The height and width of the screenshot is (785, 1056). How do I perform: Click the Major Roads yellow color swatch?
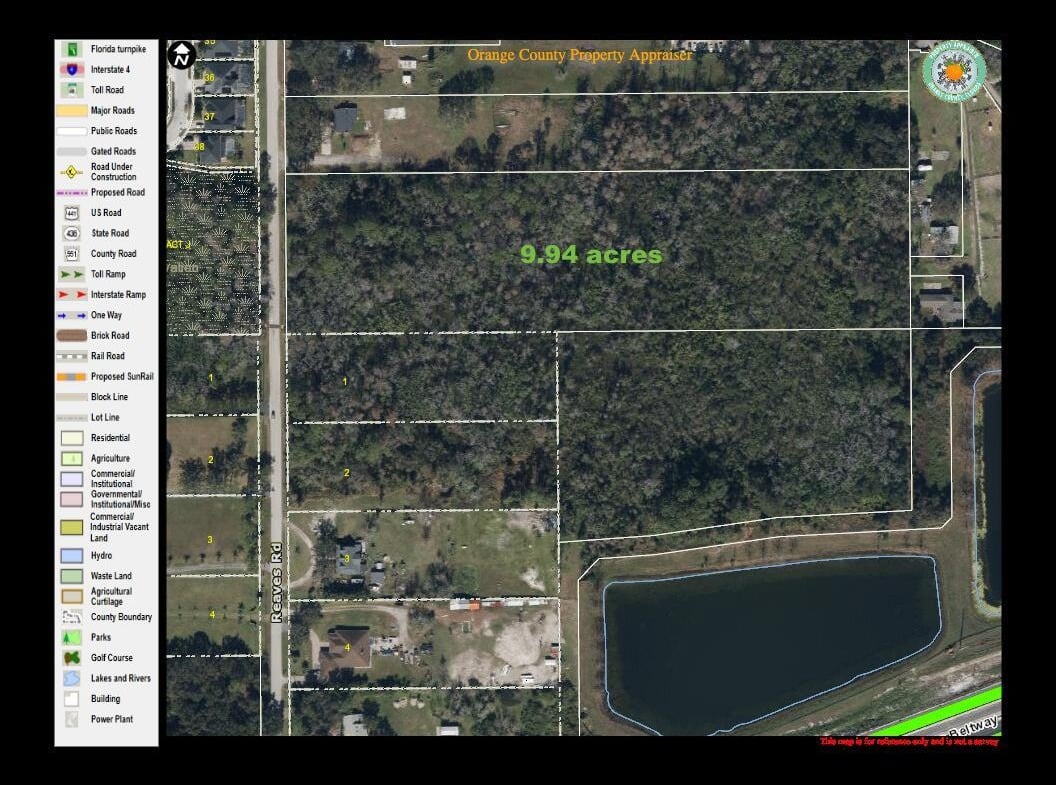pyautogui.click(x=71, y=110)
